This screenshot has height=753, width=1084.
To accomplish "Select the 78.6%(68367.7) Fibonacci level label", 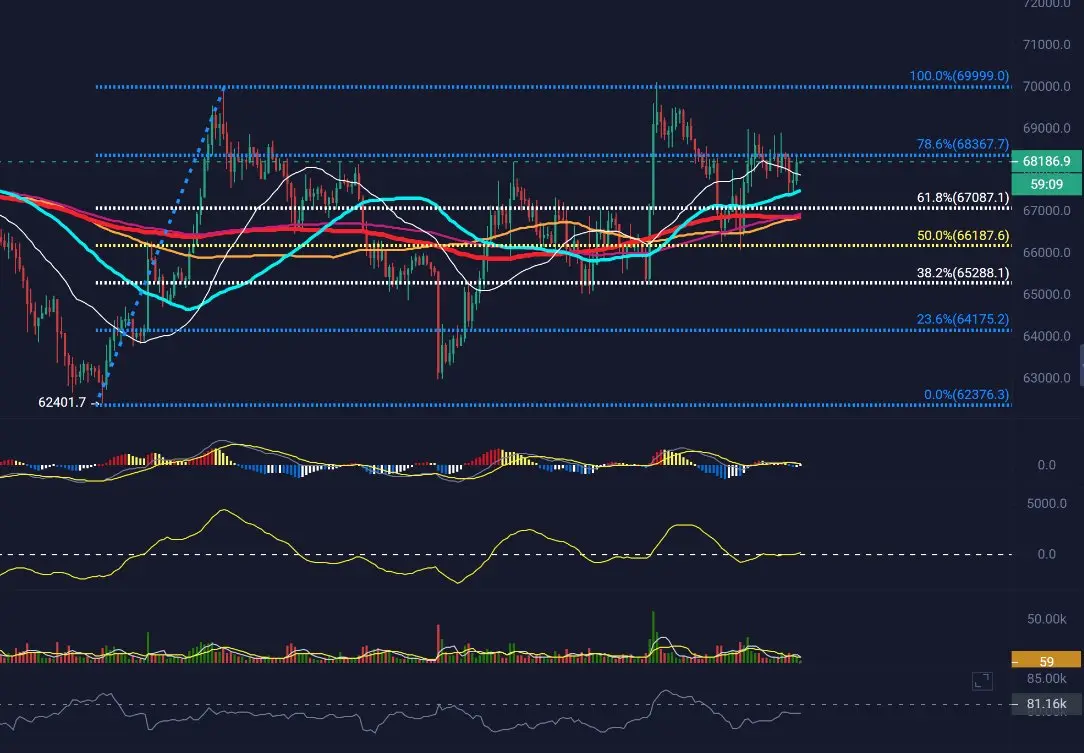I will (x=962, y=144).
